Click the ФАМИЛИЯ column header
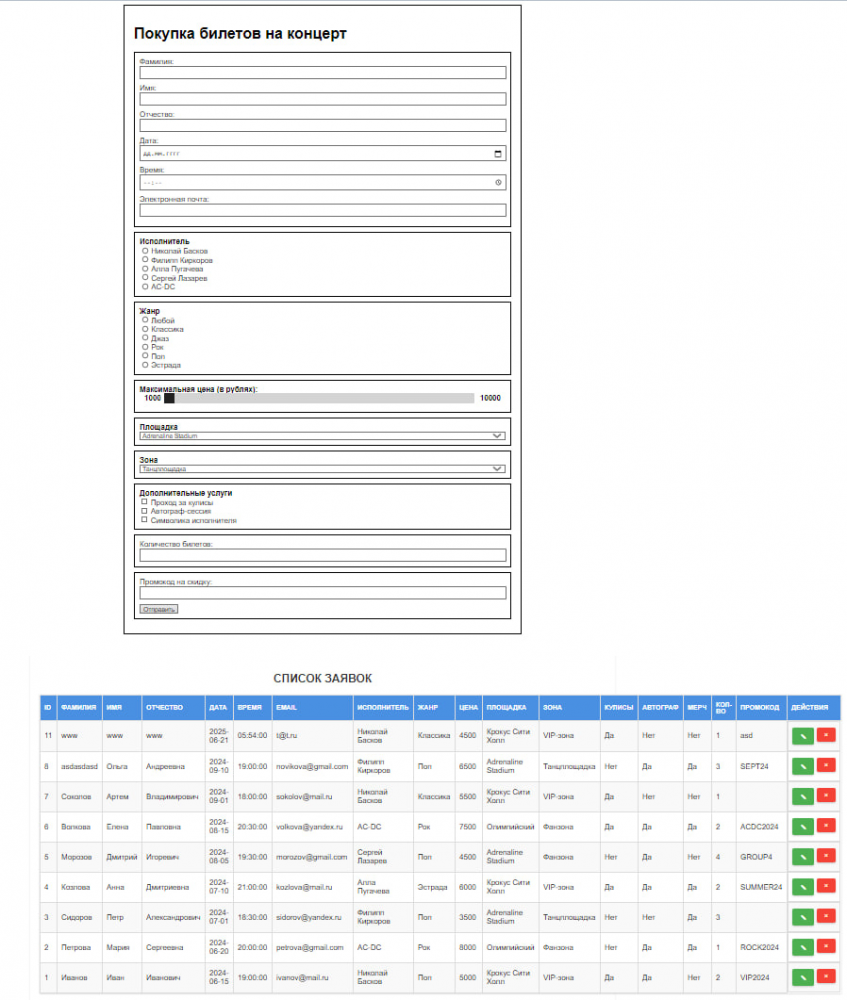This screenshot has height=1000, width=847. coord(78,707)
